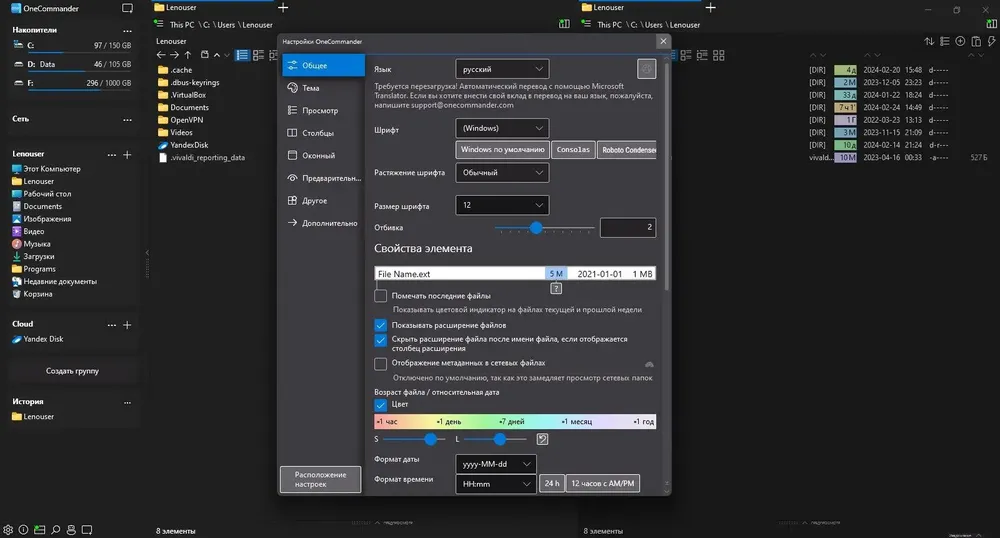This screenshot has height=538, width=1000.
Task: Click the sort arrows icon in right pane
Action: (929, 41)
